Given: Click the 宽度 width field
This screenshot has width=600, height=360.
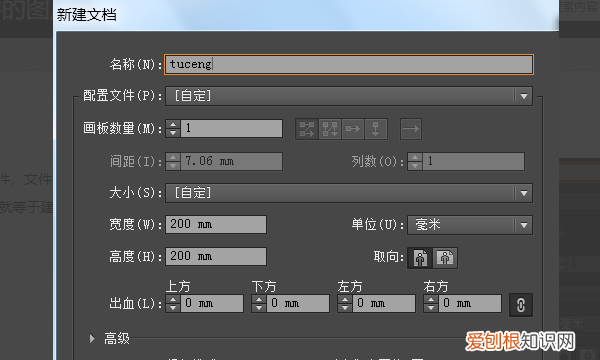Looking at the screenshot, I should (x=216, y=224).
